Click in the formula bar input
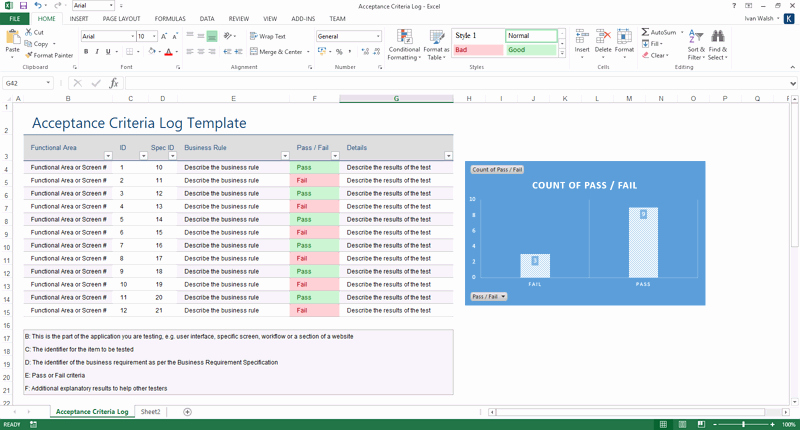 pyautogui.click(x=457, y=83)
